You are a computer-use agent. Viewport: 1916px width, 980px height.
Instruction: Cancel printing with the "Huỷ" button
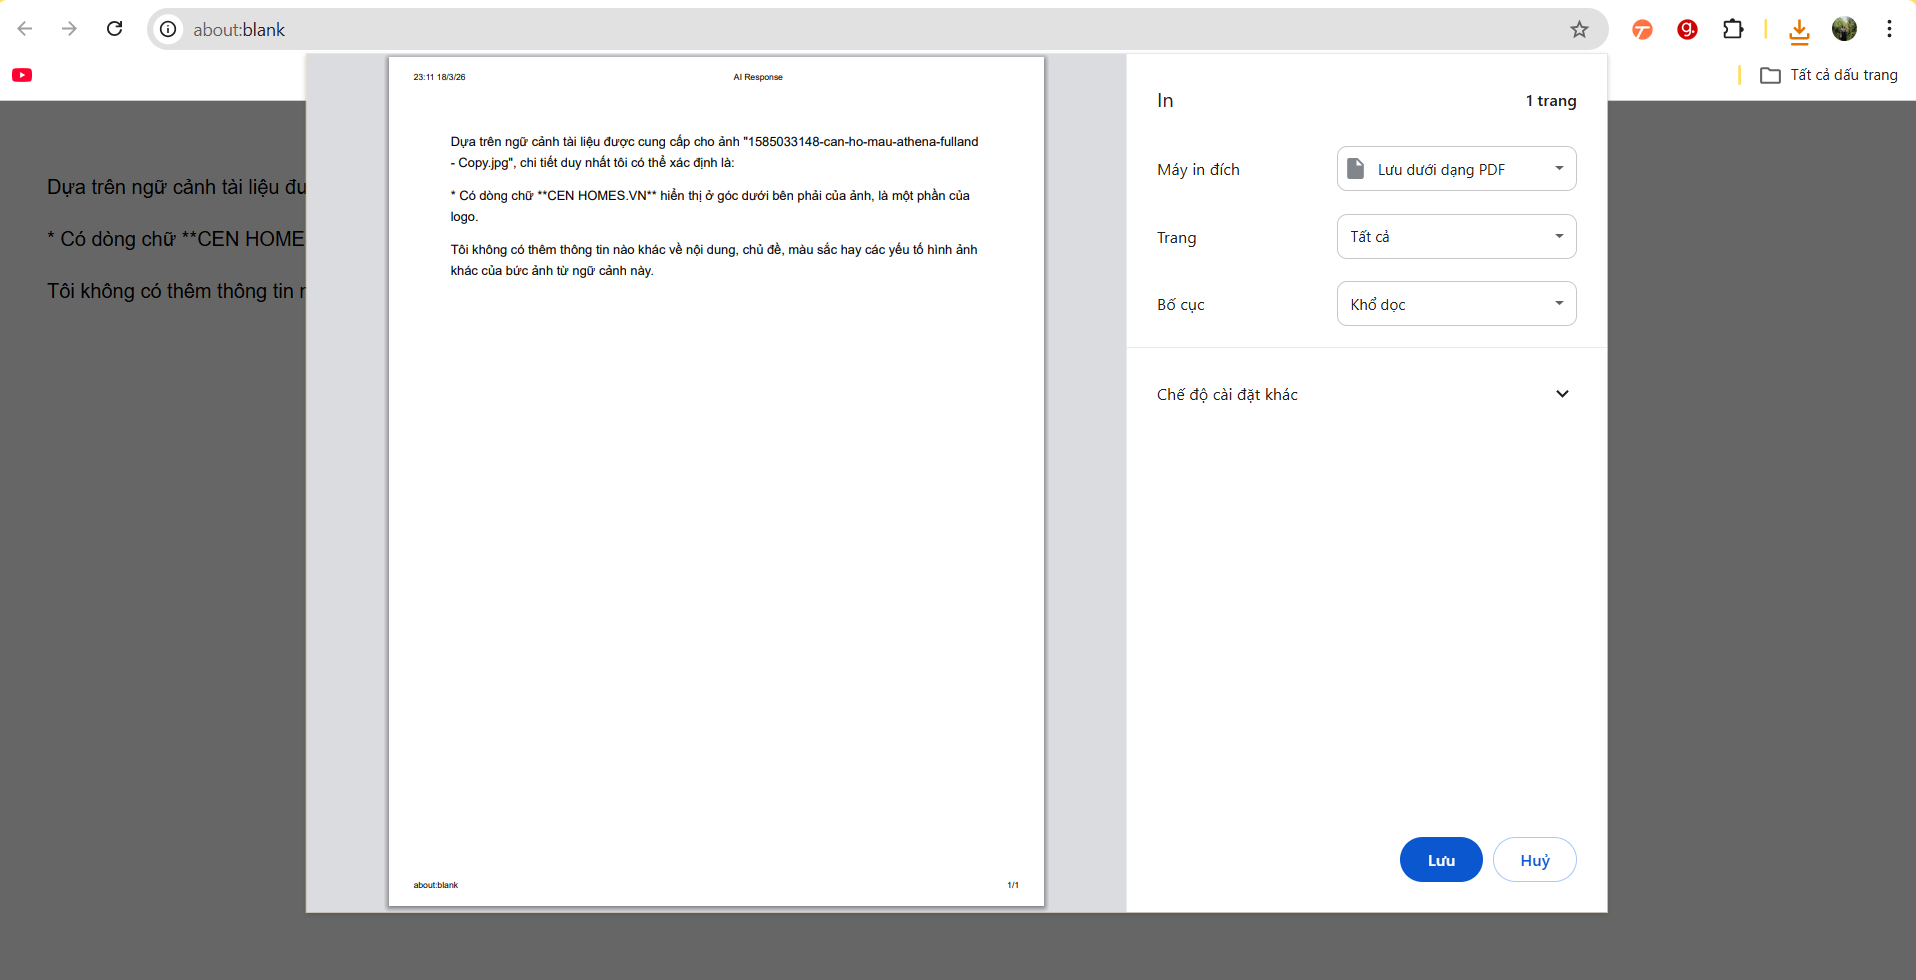point(1534,860)
